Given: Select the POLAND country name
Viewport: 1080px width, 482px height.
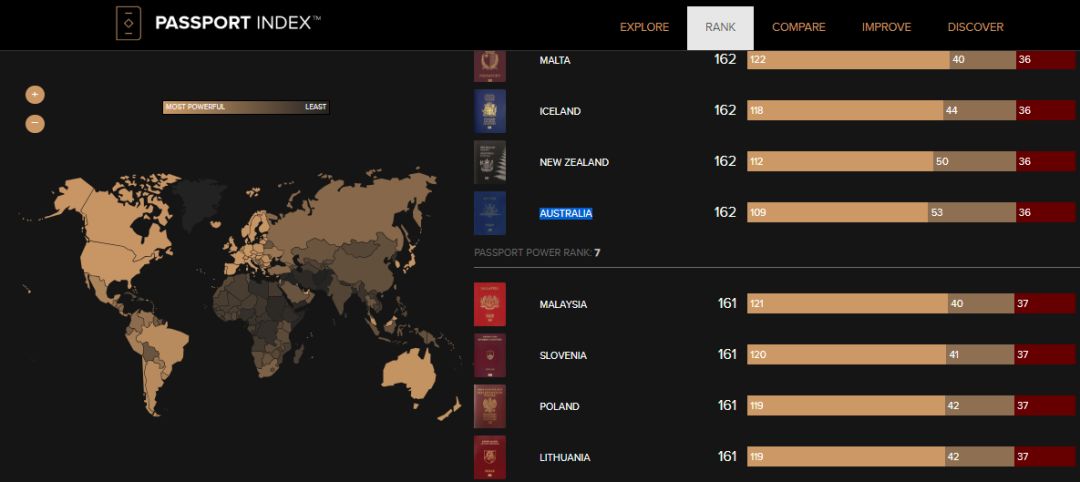Looking at the screenshot, I should click(x=559, y=406).
